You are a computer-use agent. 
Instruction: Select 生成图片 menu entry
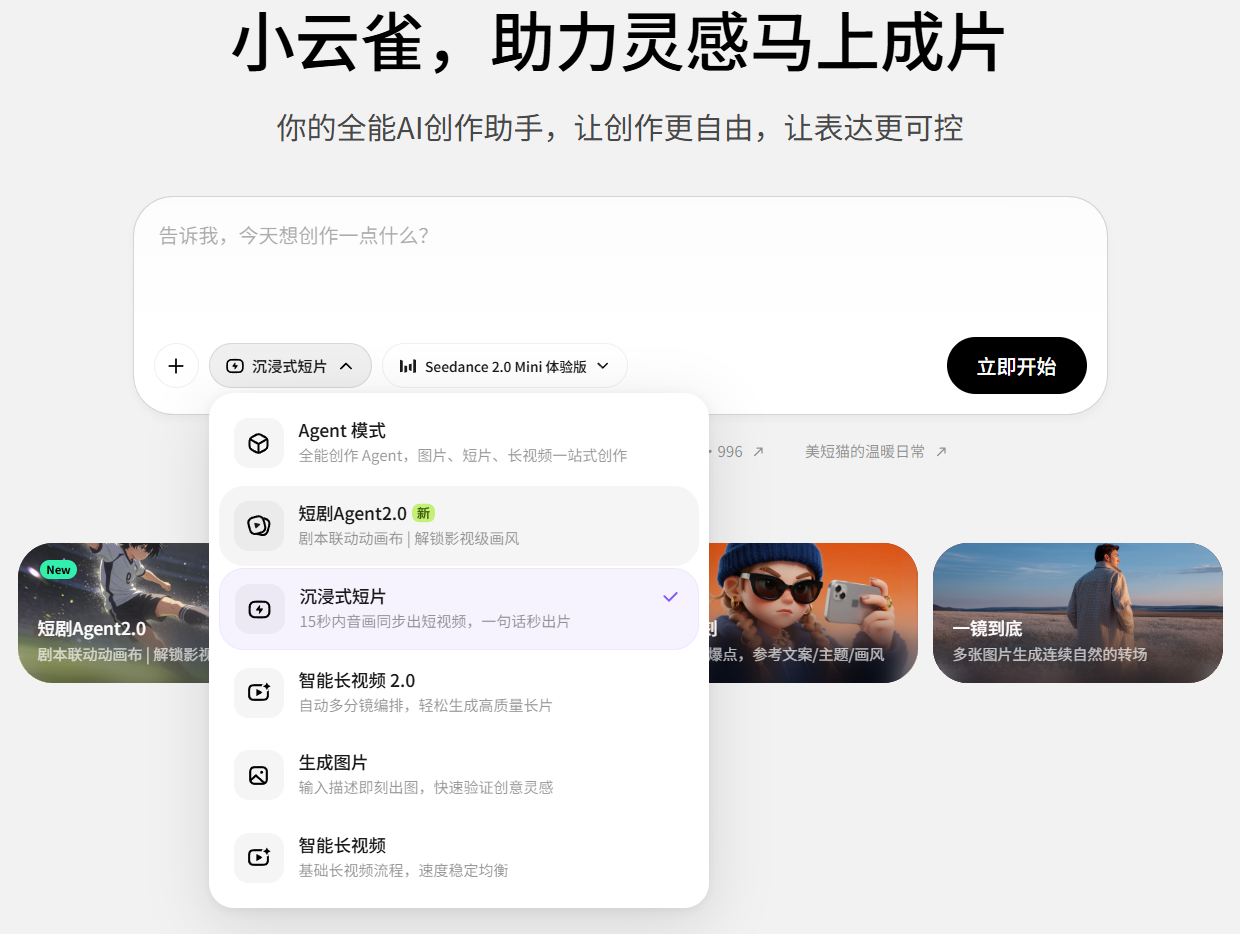pos(459,775)
